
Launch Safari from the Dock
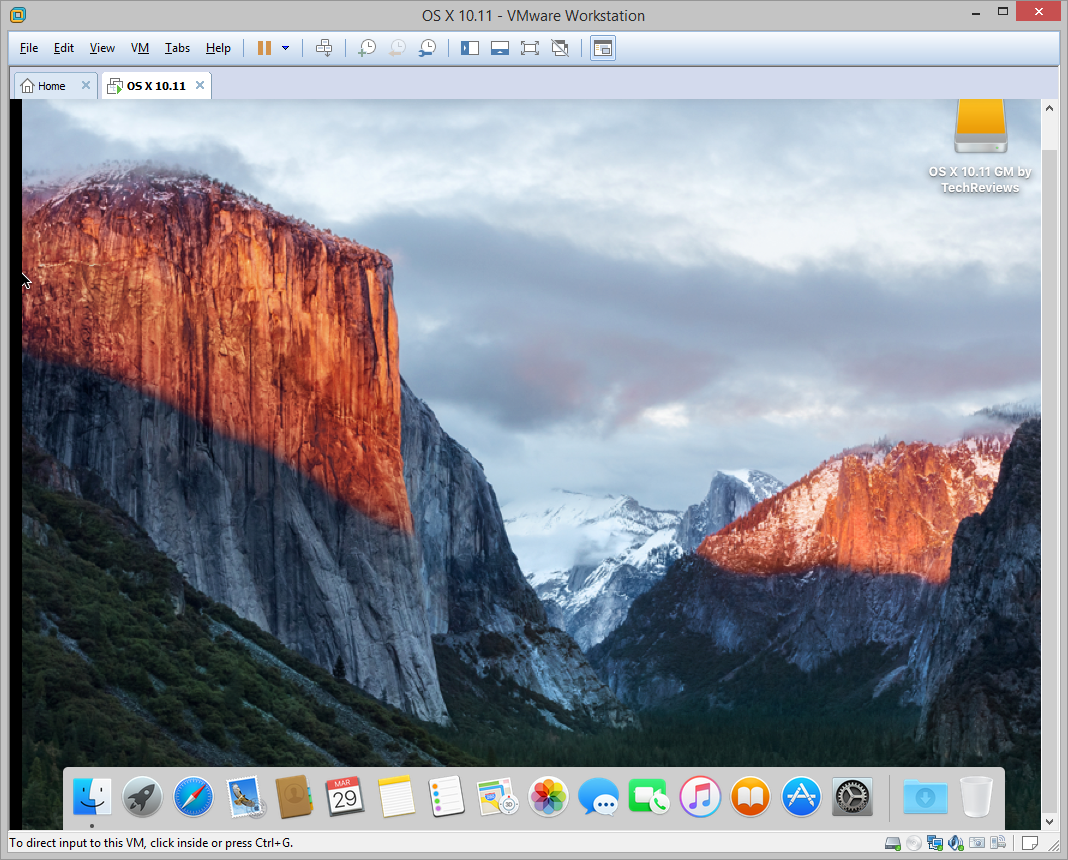click(x=193, y=796)
